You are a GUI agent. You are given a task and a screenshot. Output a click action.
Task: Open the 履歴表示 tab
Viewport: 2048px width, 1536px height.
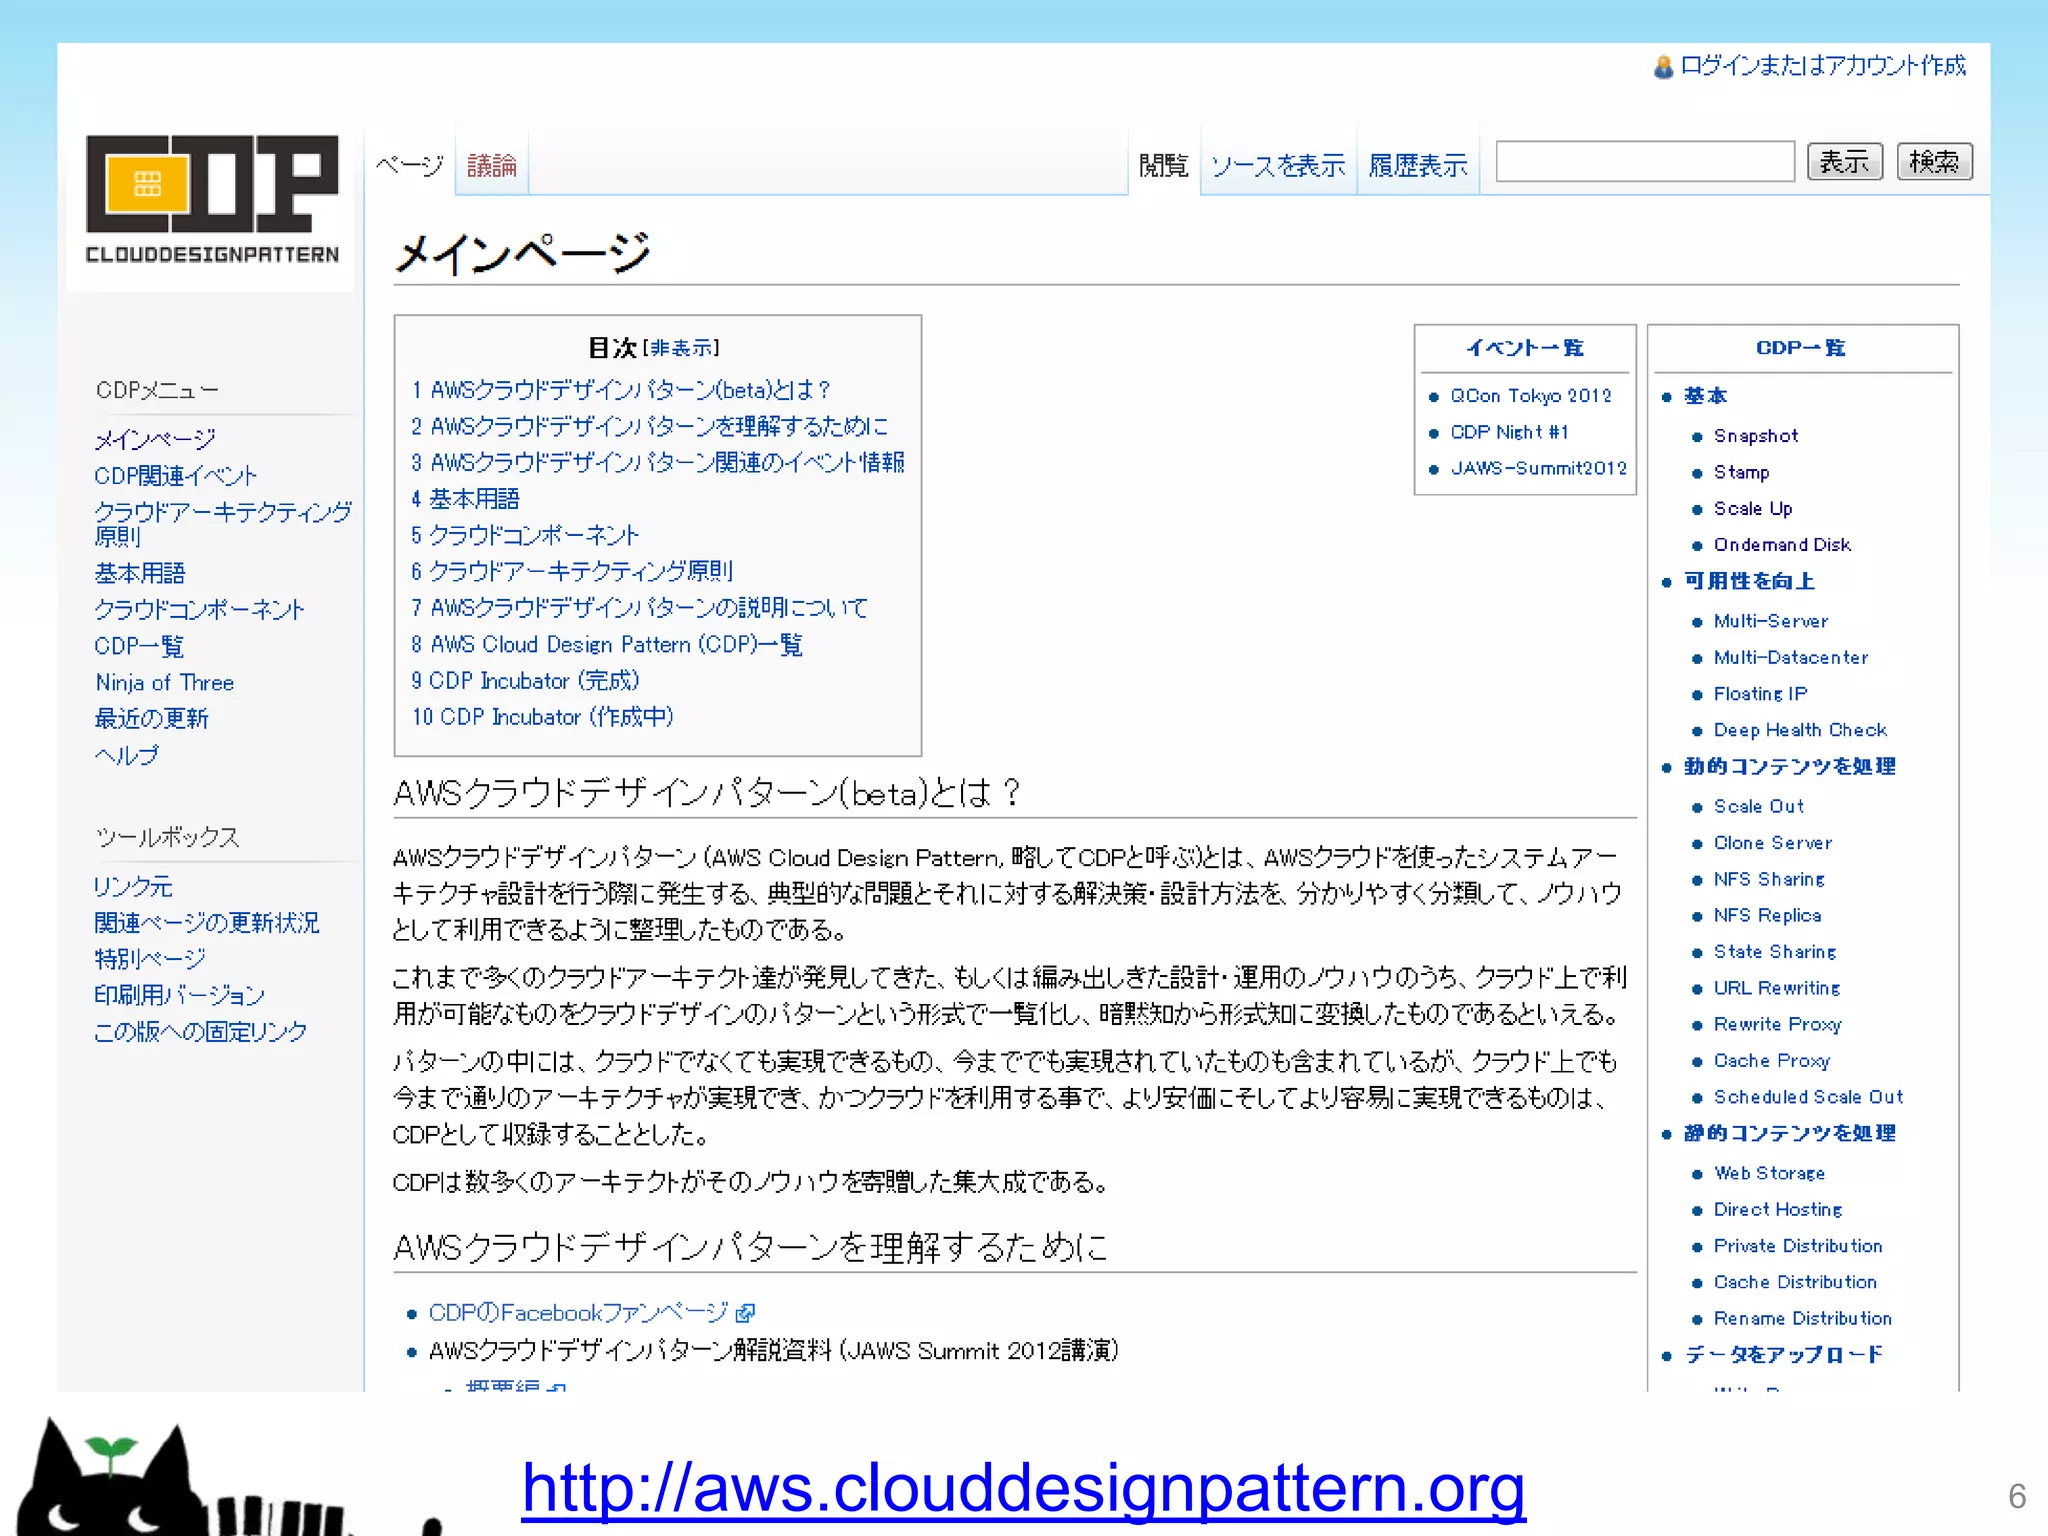[x=1418, y=165]
